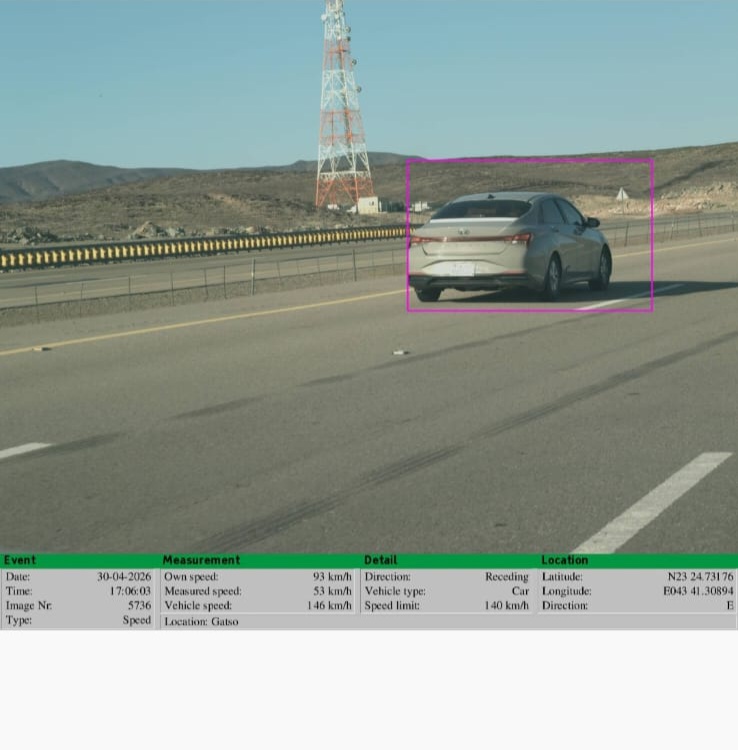The width and height of the screenshot is (738, 750).
Task: Click the Longitude value E043 41.30894
Action: (x=698, y=591)
